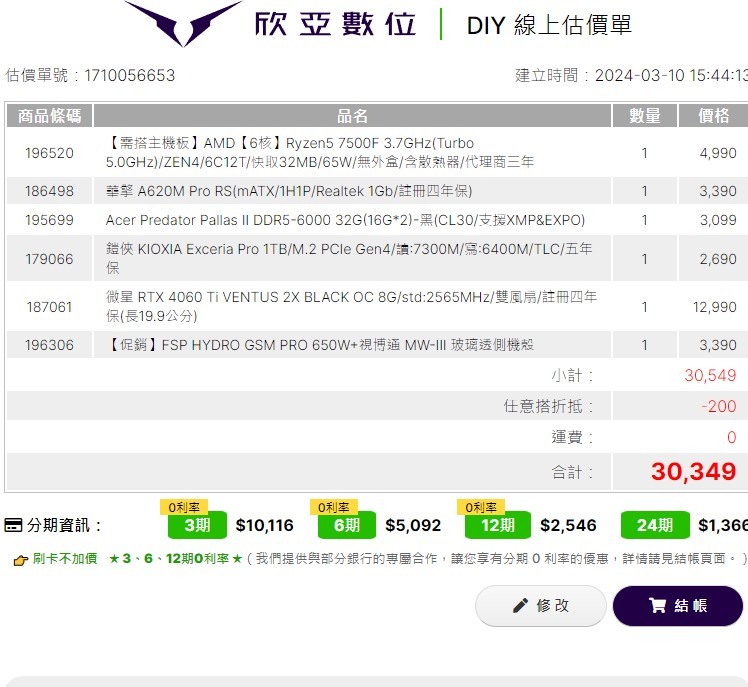Click the 合計 total 30,349
Viewport: 748px width, 687px height.
point(694,472)
